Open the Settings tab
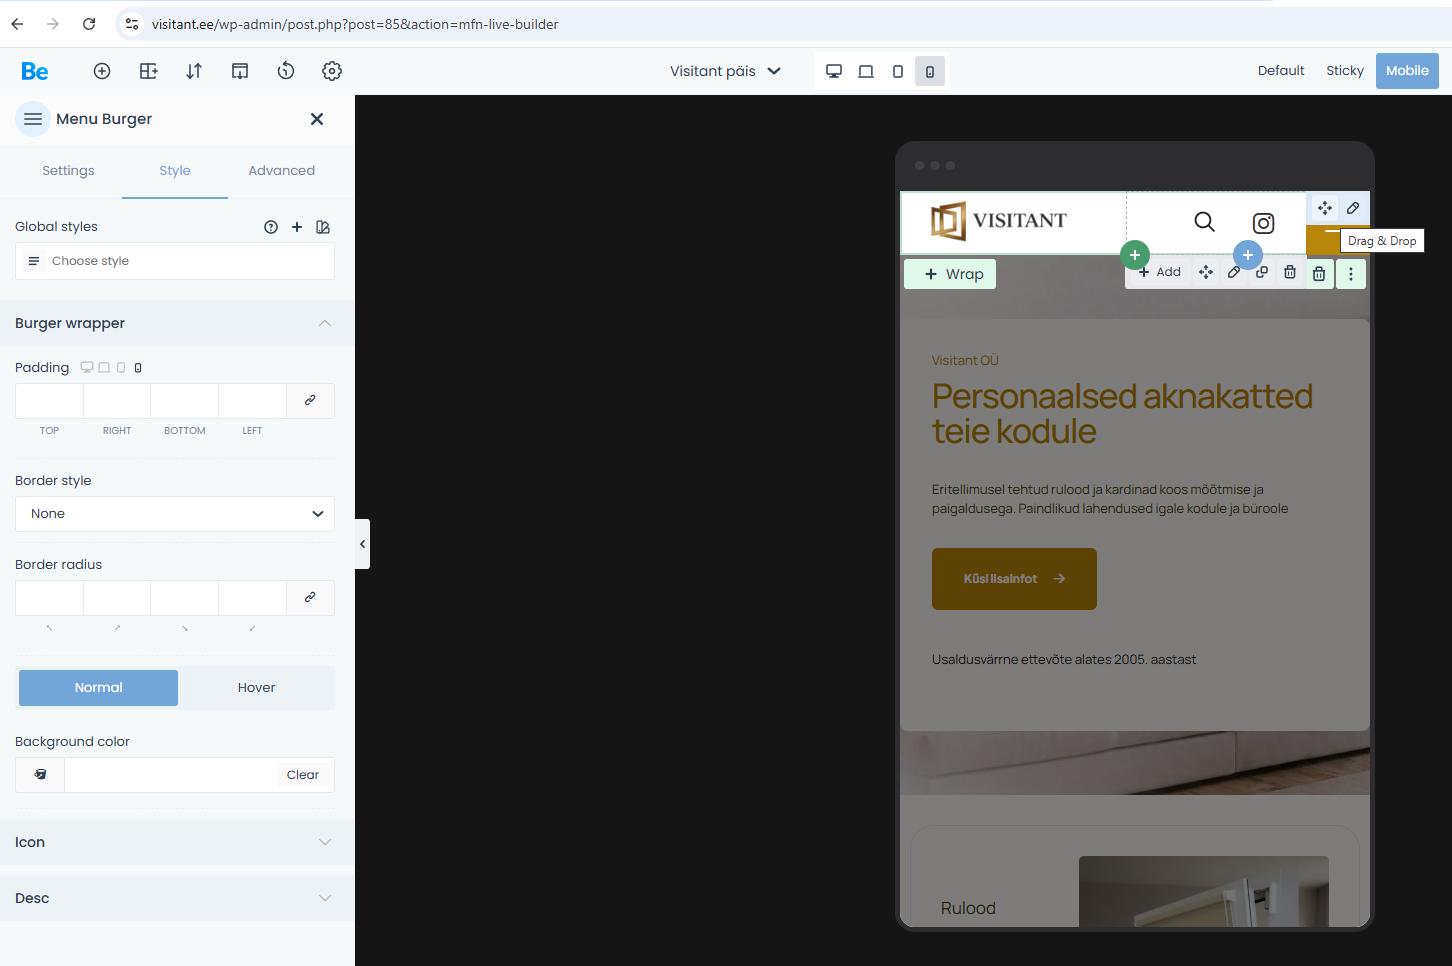This screenshot has width=1452, height=966. point(68,171)
